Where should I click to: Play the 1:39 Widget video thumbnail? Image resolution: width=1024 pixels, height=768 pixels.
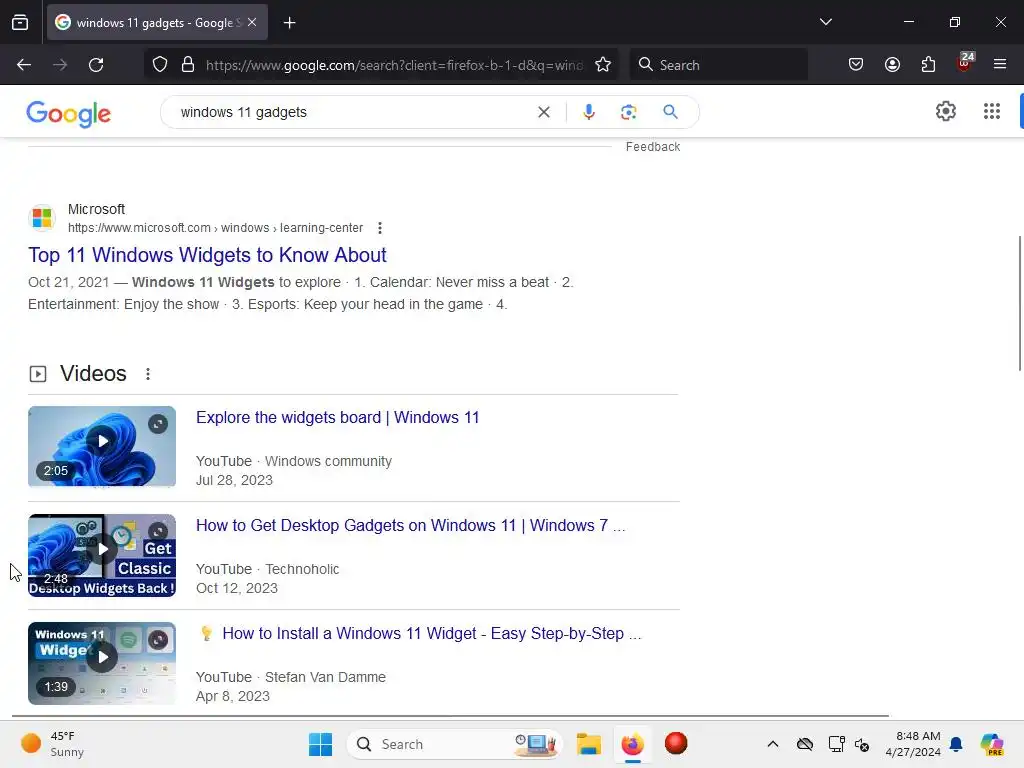click(102, 663)
